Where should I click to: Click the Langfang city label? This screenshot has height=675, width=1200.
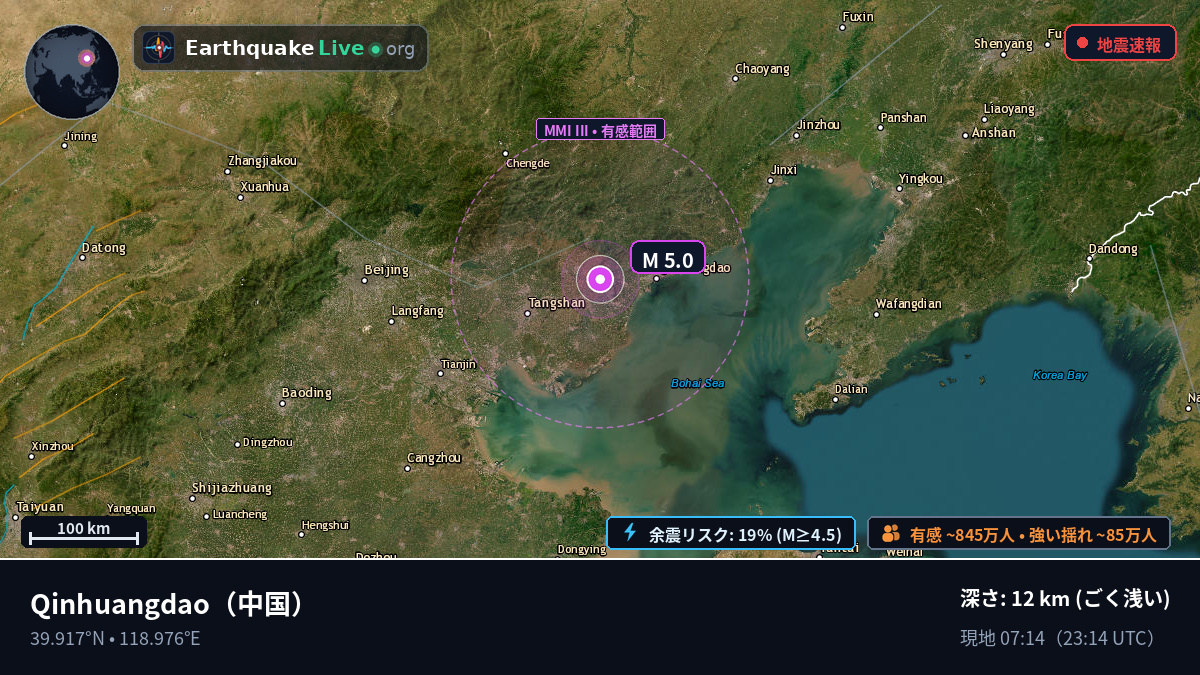pyautogui.click(x=418, y=311)
